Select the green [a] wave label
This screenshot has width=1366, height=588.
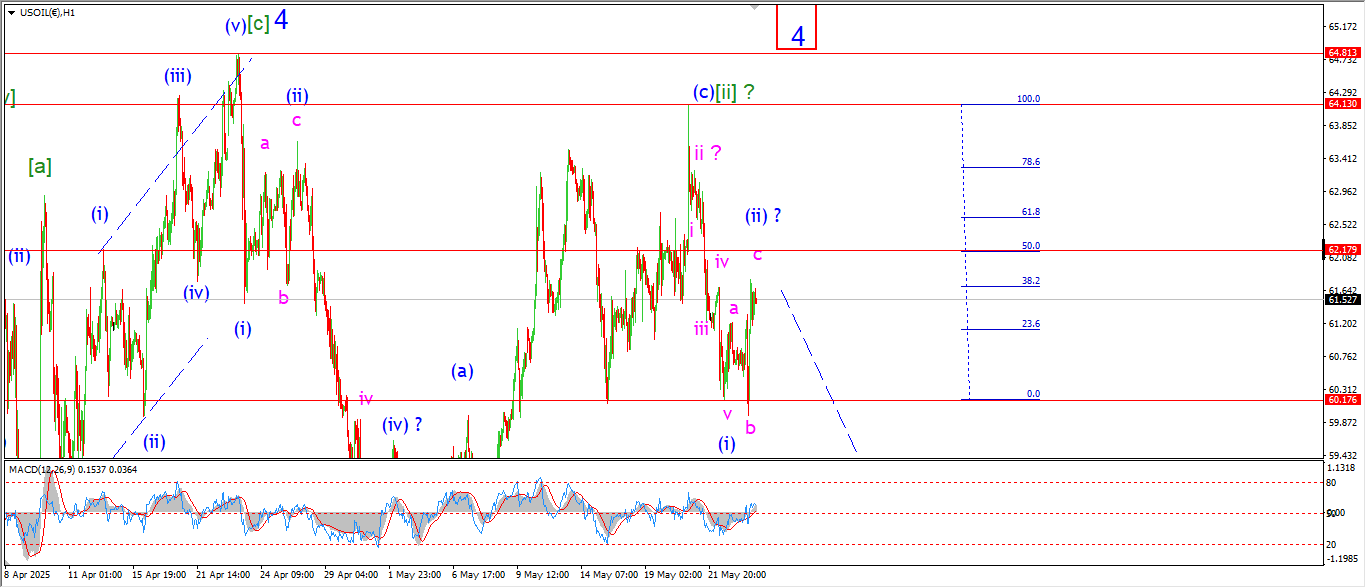(x=40, y=166)
